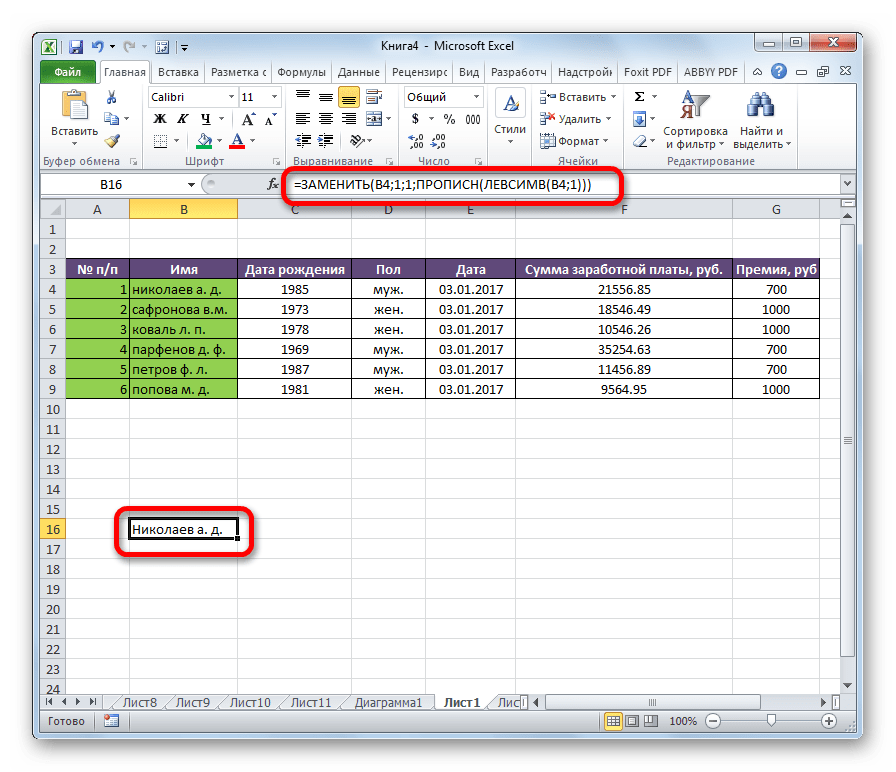Click the Файл button
The image size is (896, 772).
68,72
